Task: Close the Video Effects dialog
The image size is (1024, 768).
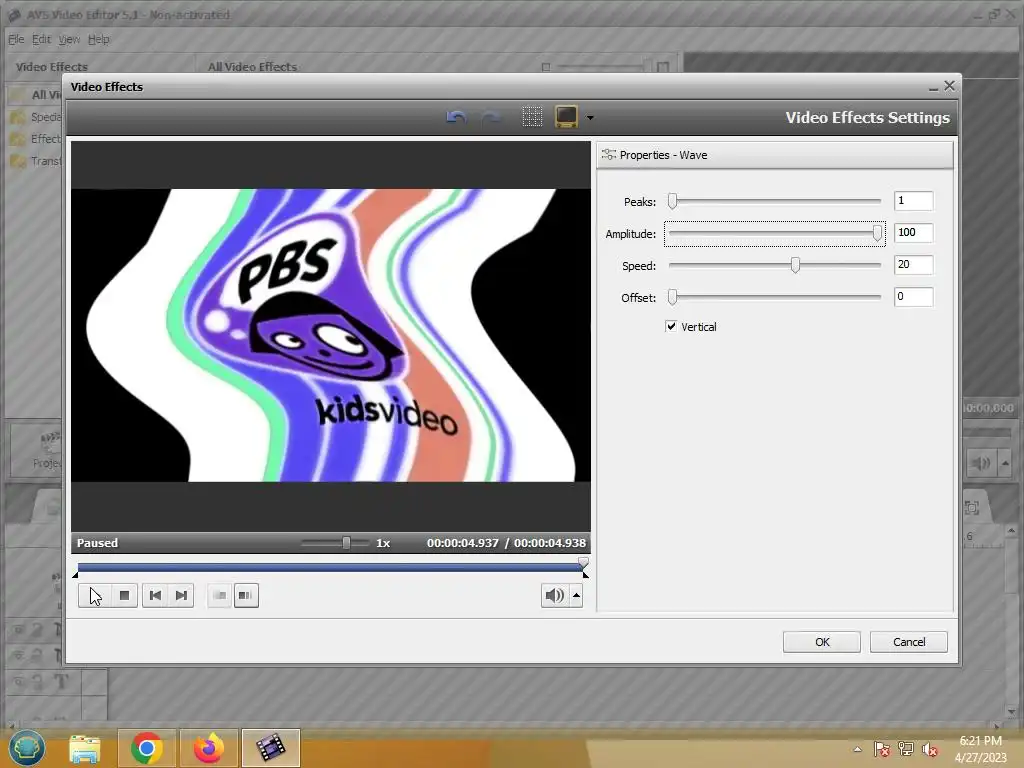Action: [950, 86]
